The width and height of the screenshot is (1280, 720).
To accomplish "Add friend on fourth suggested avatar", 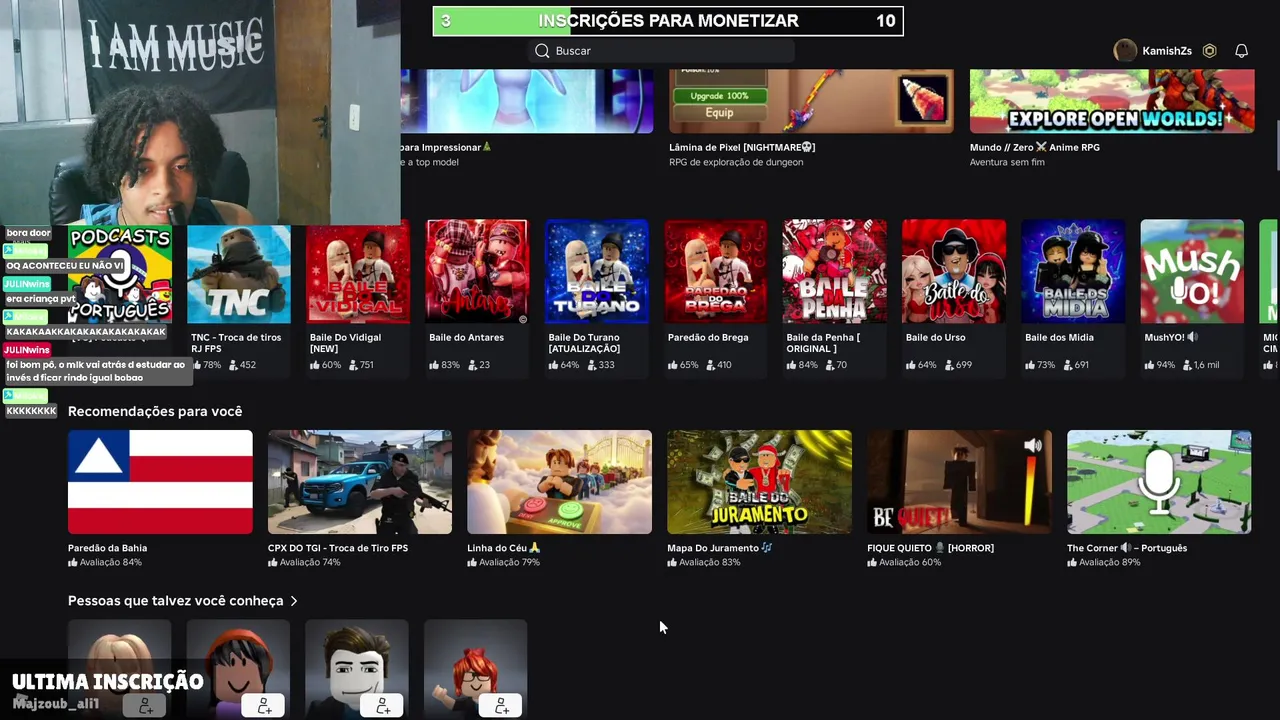I will pos(502,706).
